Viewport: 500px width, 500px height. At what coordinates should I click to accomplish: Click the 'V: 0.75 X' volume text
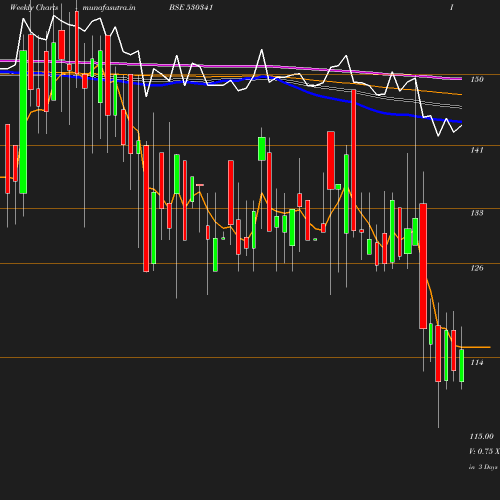pyautogui.click(x=484, y=452)
